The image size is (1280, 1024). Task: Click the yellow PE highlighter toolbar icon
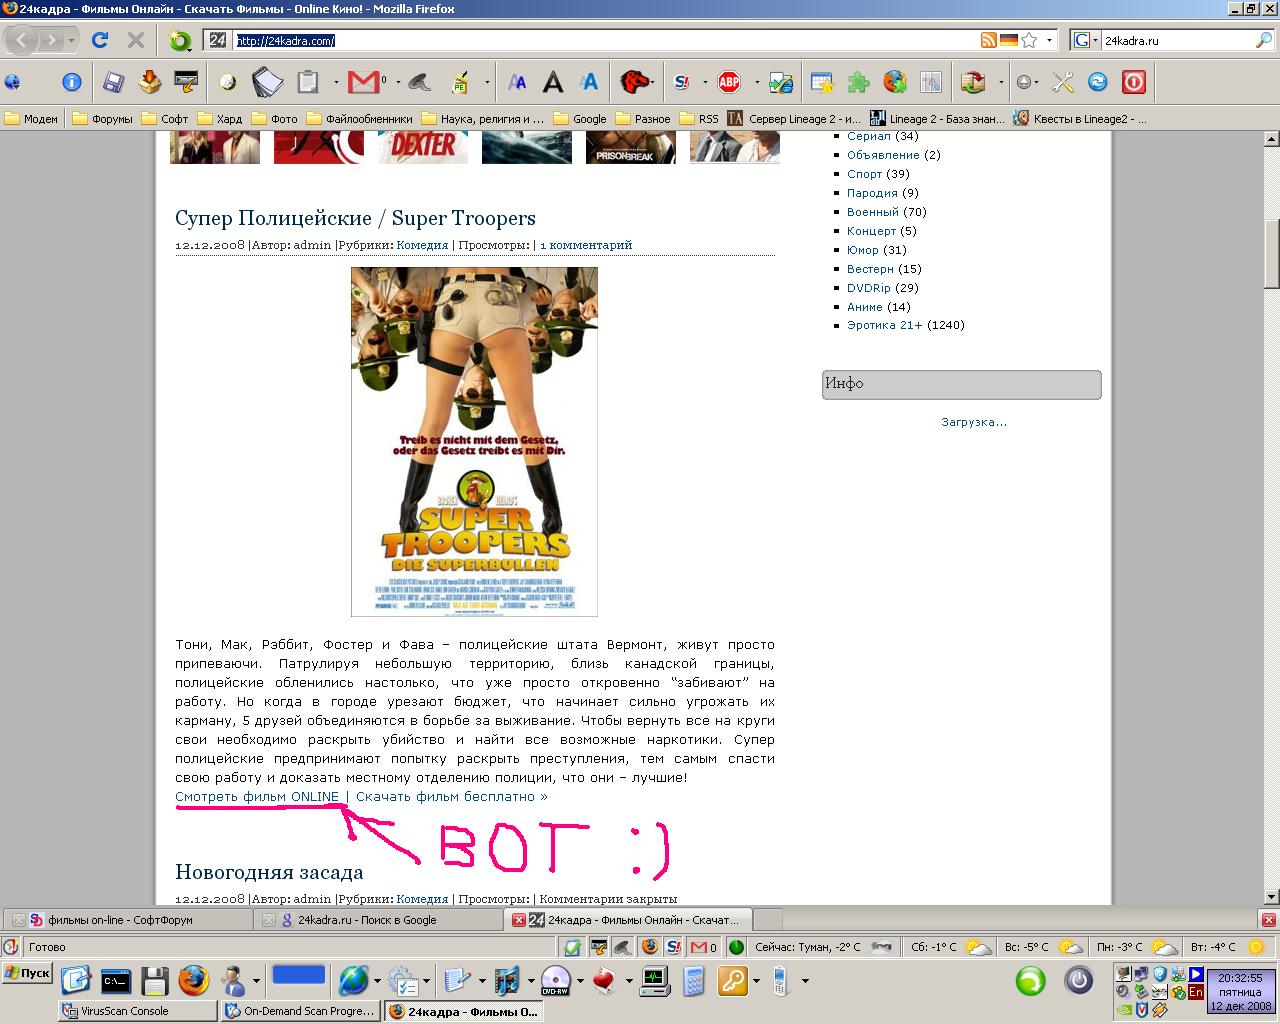[460, 82]
